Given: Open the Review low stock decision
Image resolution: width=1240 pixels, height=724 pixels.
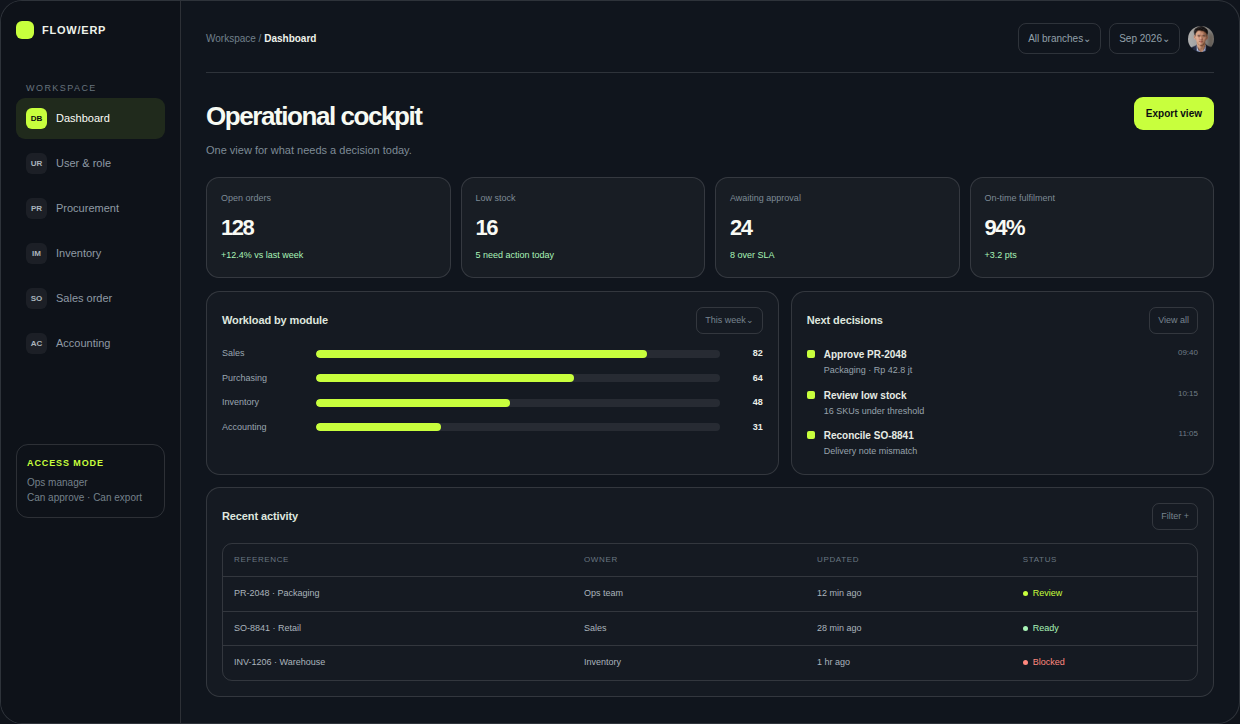Looking at the screenshot, I should (x=1002, y=402).
